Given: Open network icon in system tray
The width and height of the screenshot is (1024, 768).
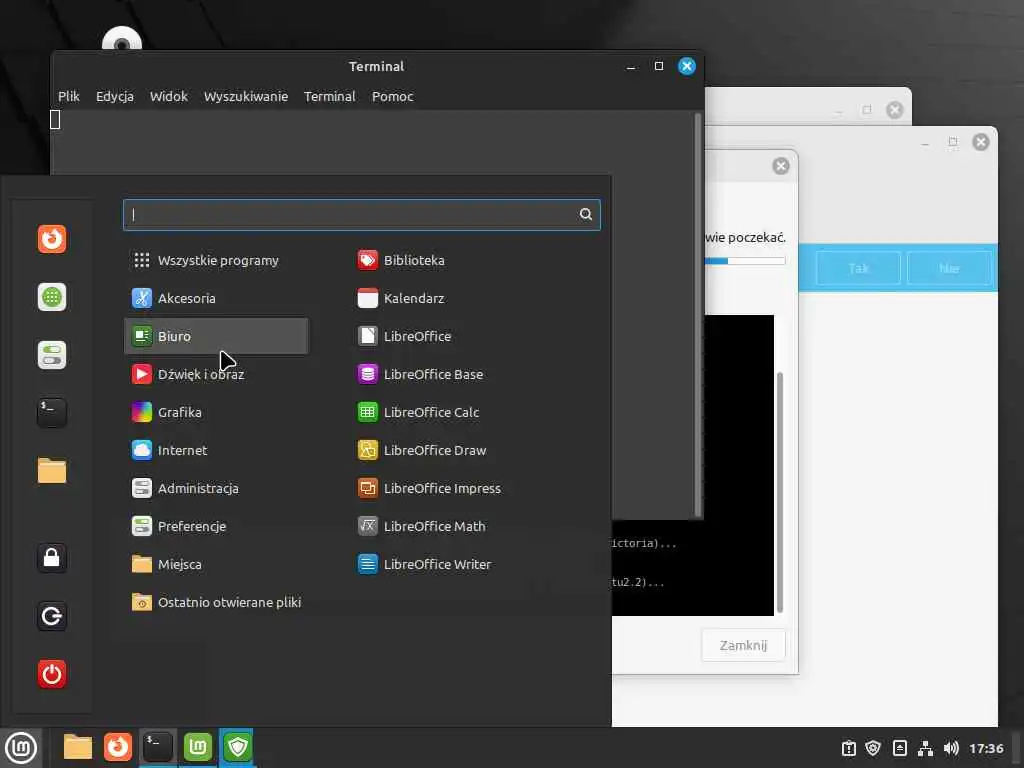Looking at the screenshot, I should coord(925,748).
